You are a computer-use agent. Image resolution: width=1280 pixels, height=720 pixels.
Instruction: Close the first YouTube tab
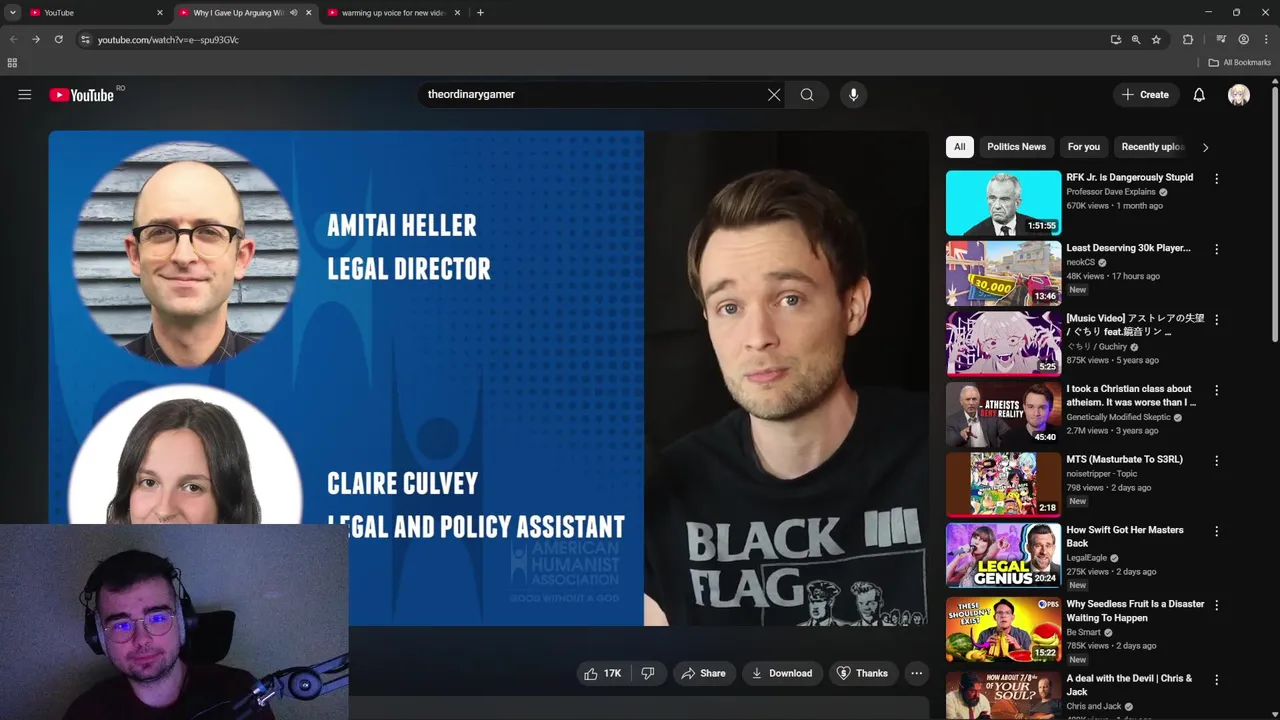click(x=160, y=13)
